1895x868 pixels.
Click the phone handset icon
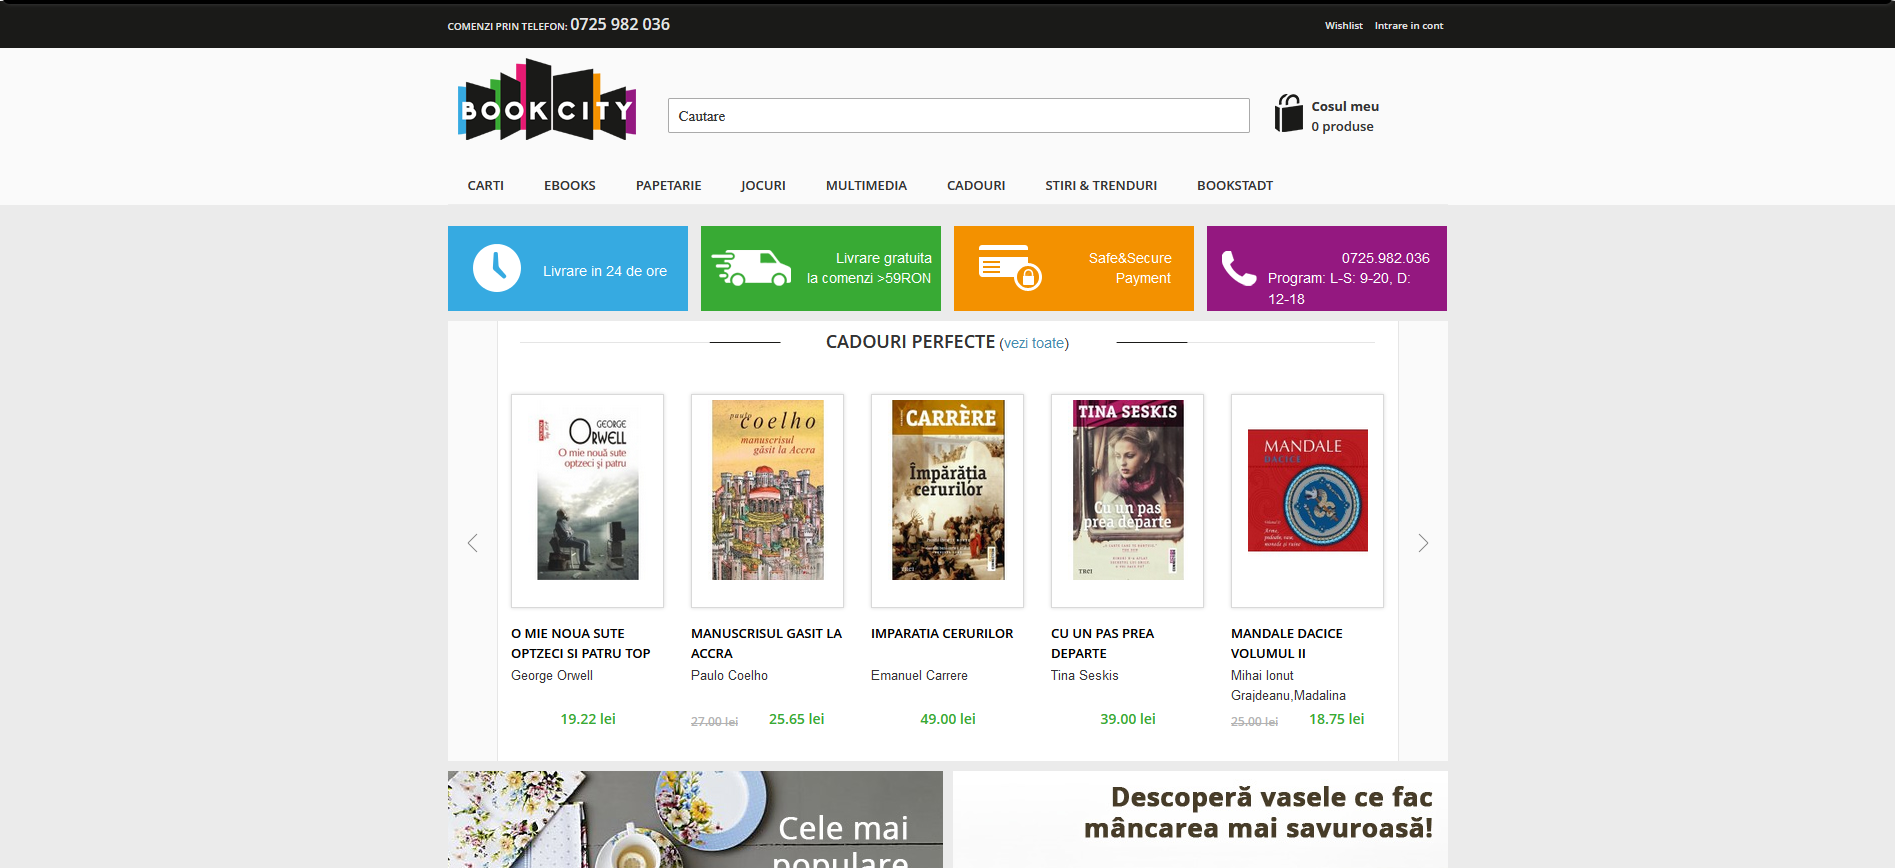point(1238,268)
